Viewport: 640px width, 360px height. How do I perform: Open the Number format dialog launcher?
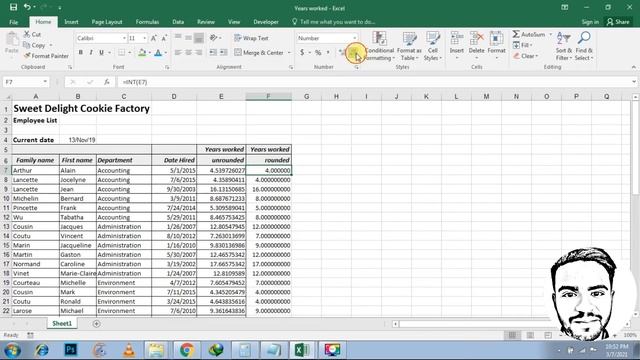pos(357,67)
